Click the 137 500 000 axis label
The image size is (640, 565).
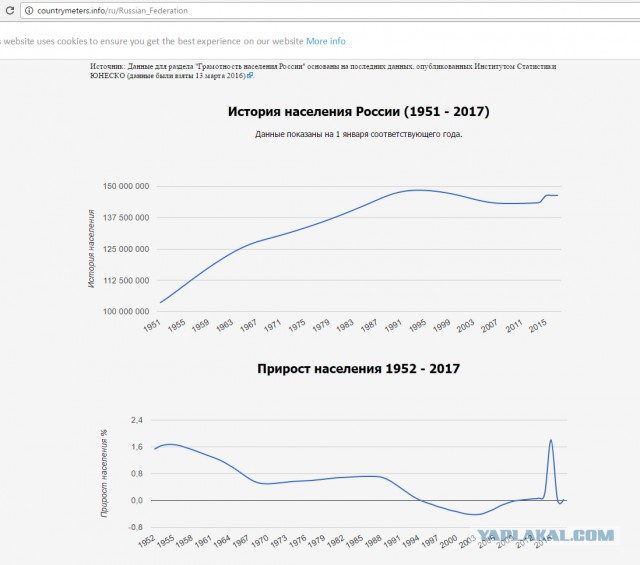(x=126, y=218)
